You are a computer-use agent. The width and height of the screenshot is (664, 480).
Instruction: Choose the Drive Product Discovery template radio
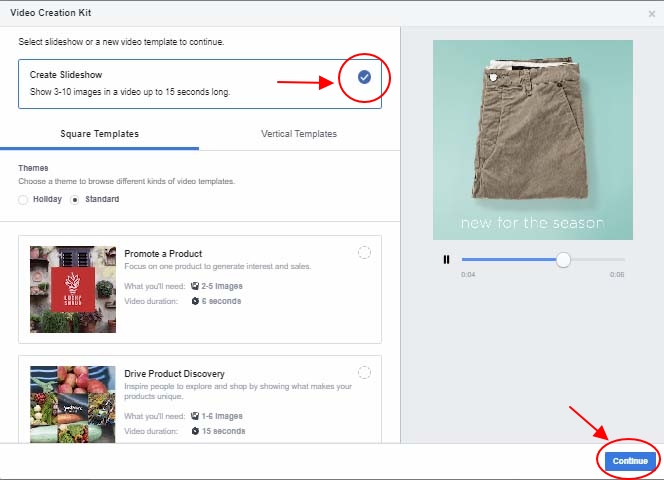364,373
